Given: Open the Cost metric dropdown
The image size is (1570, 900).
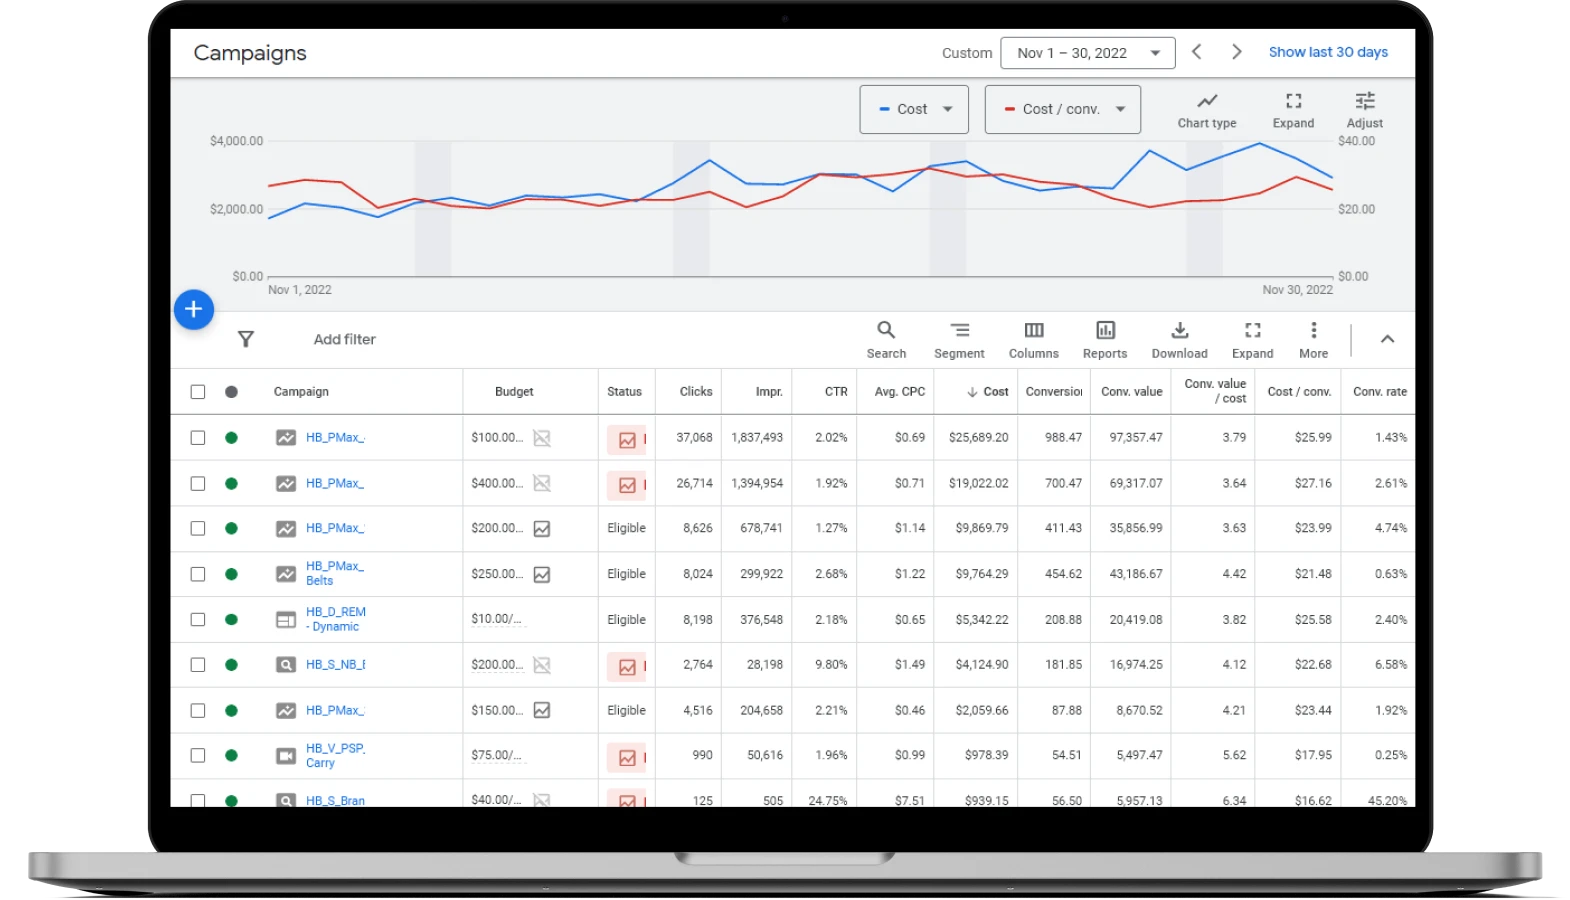Looking at the screenshot, I should point(914,110).
